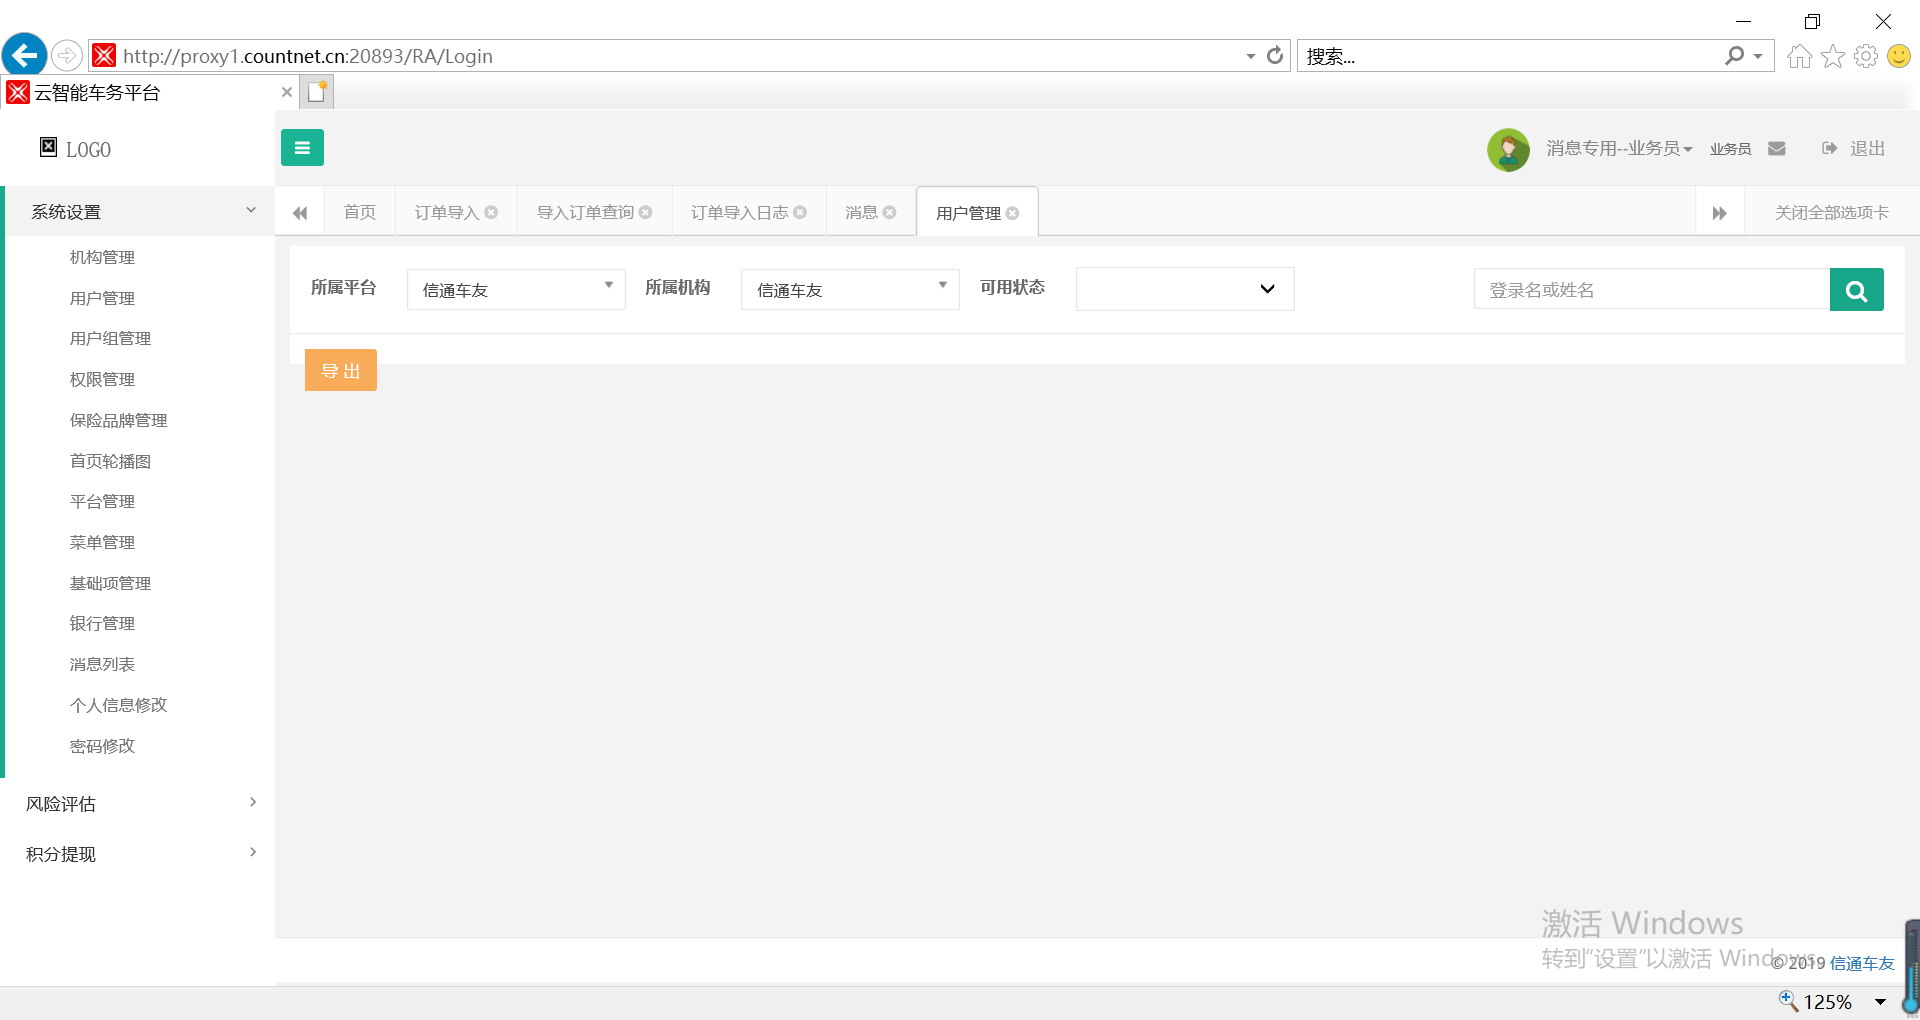Click the user avatar picture
Image resolution: width=1920 pixels, height=1020 pixels.
tap(1508, 149)
